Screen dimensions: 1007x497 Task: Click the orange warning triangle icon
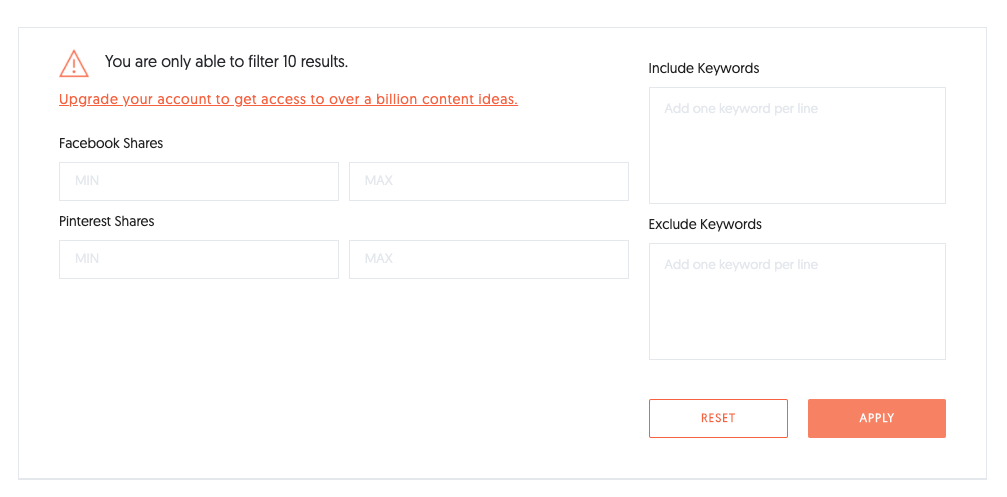coord(74,63)
